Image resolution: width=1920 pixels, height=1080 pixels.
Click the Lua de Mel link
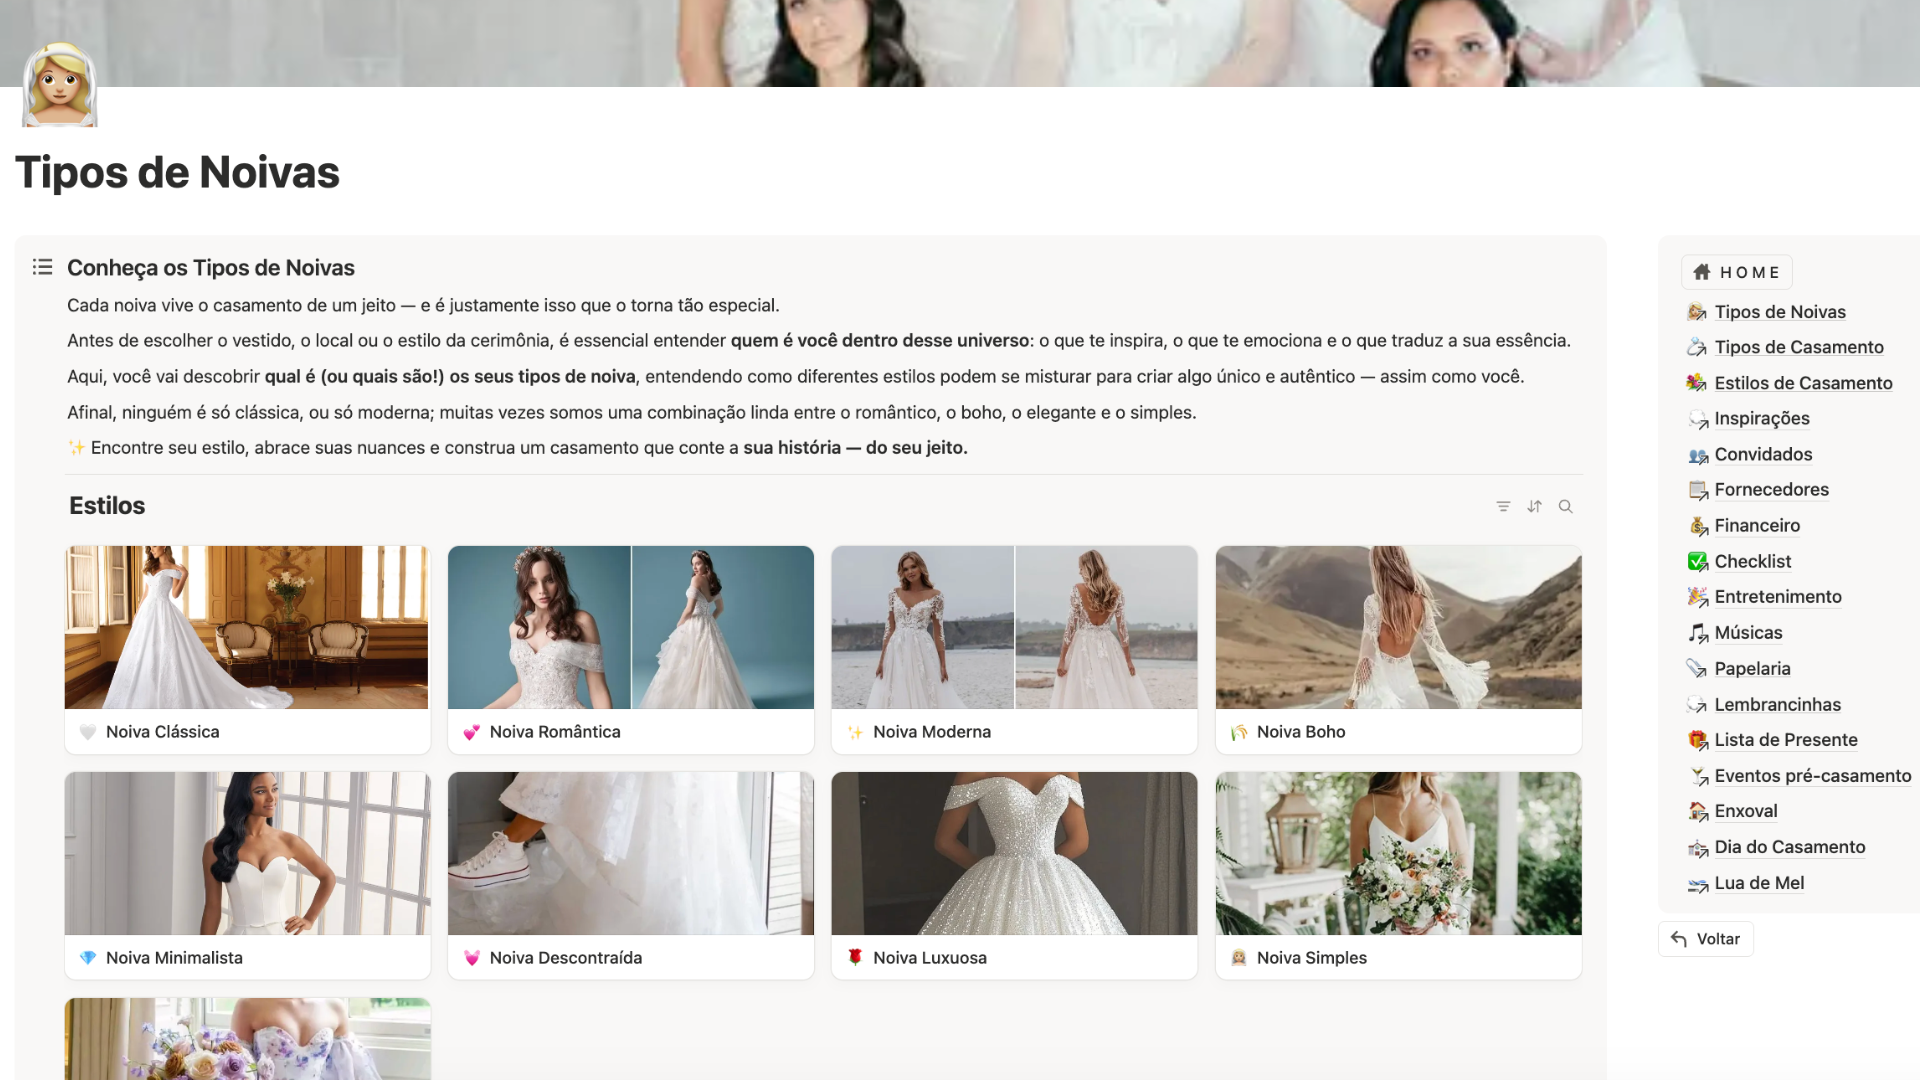pyautogui.click(x=1758, y=883)
